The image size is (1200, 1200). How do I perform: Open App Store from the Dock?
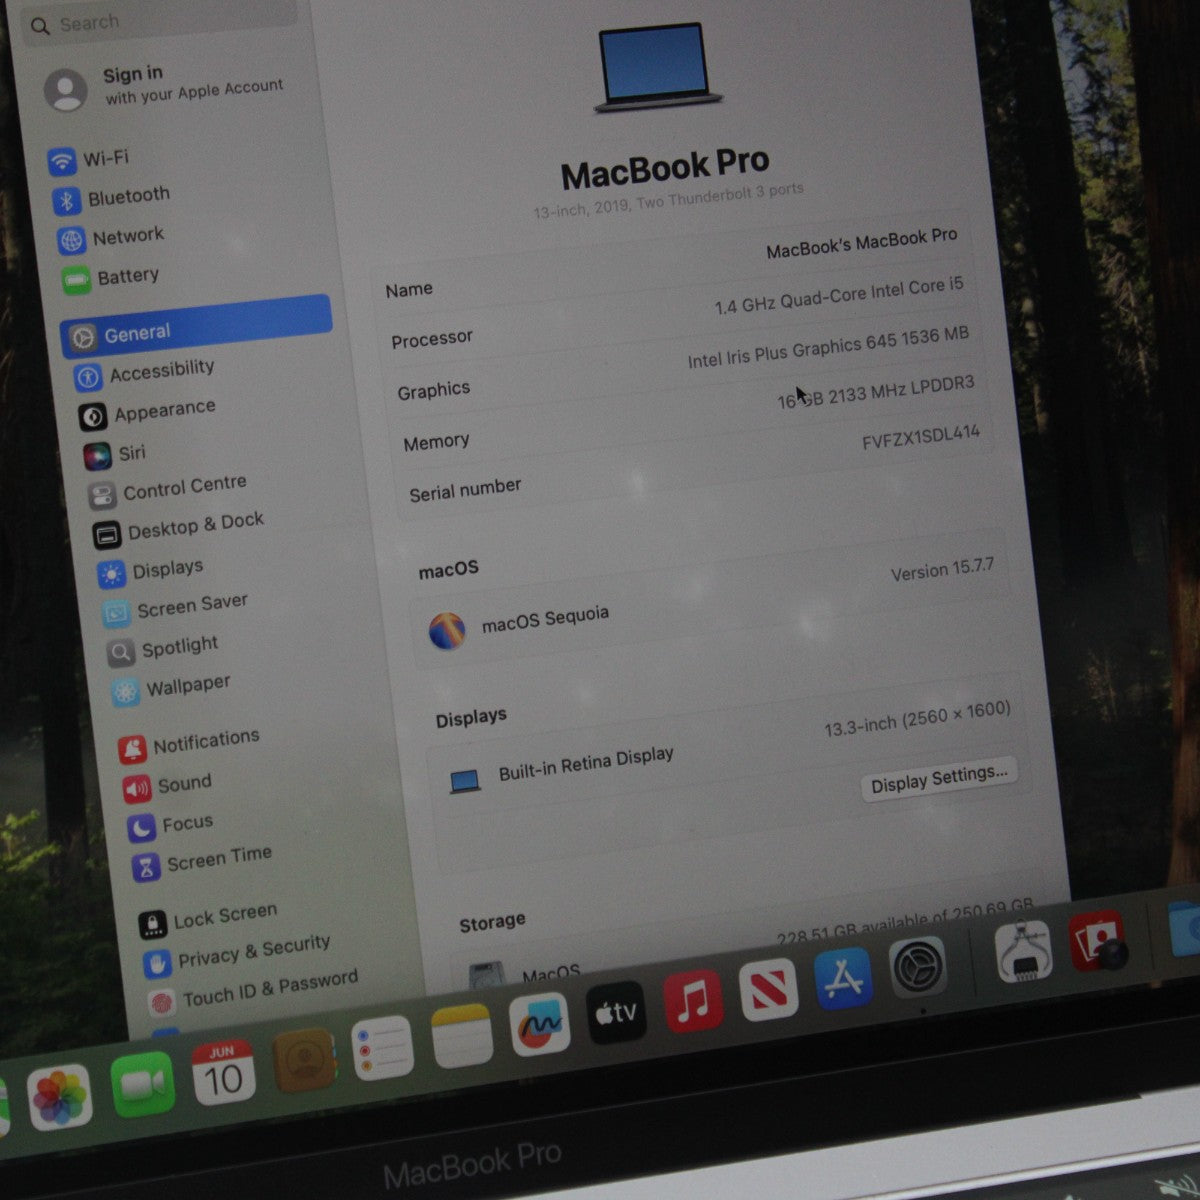[x=843, y=978]
